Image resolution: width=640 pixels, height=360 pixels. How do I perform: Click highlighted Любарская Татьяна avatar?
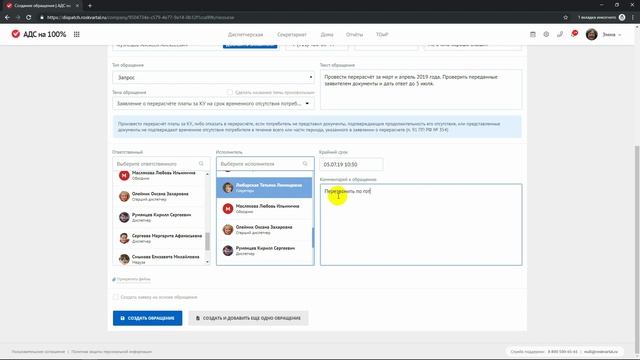228,188
